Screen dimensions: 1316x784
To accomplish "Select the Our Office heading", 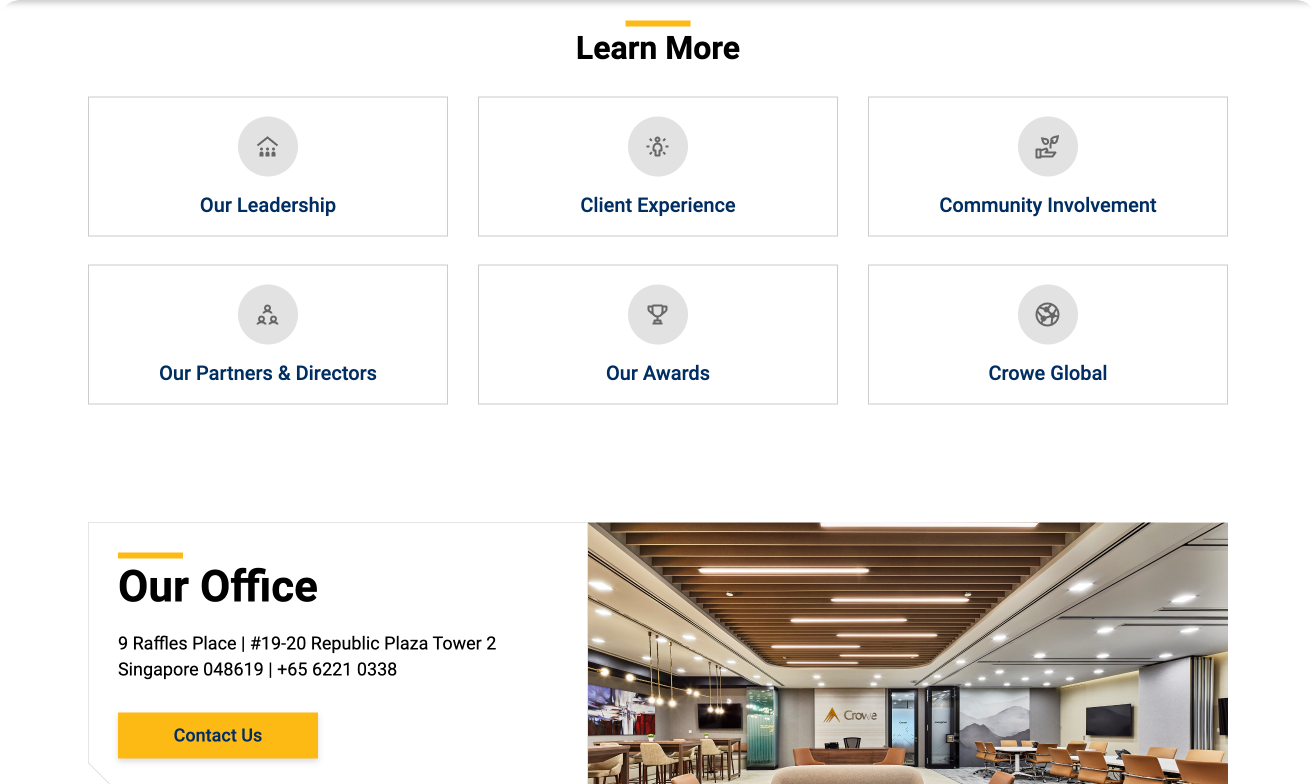I will click(x=218, y=586).
